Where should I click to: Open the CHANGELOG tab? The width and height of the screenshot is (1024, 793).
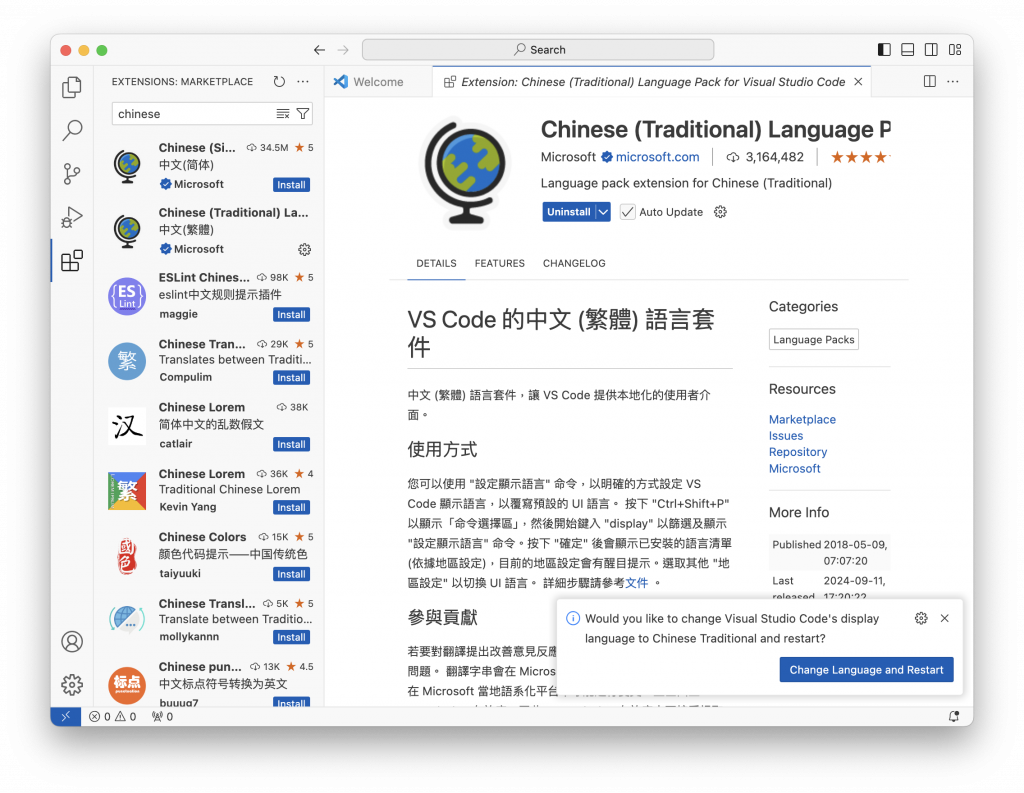point(574,263)
